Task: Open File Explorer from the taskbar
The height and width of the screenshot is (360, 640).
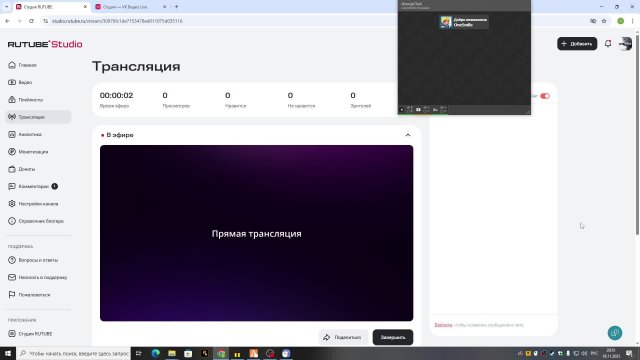Action: point(172,353)
